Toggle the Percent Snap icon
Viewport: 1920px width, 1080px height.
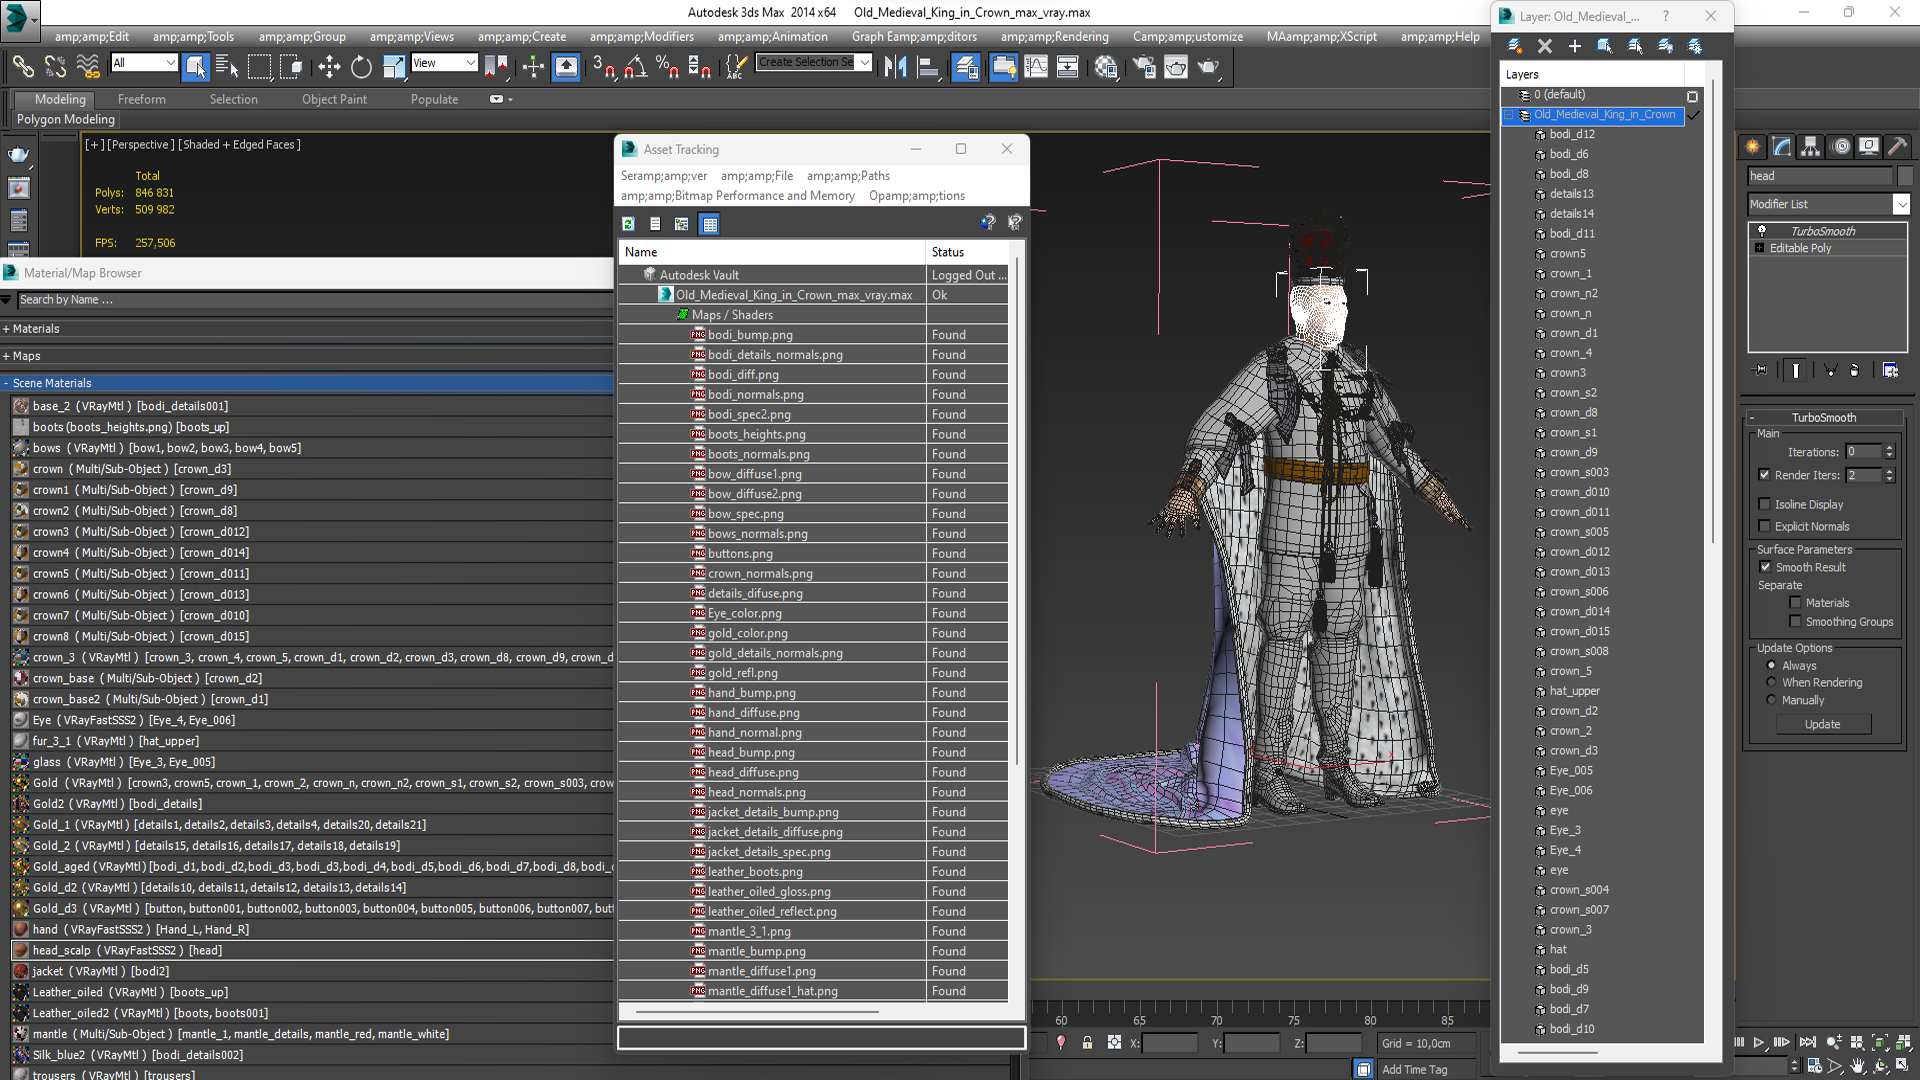tap(667, 66)
